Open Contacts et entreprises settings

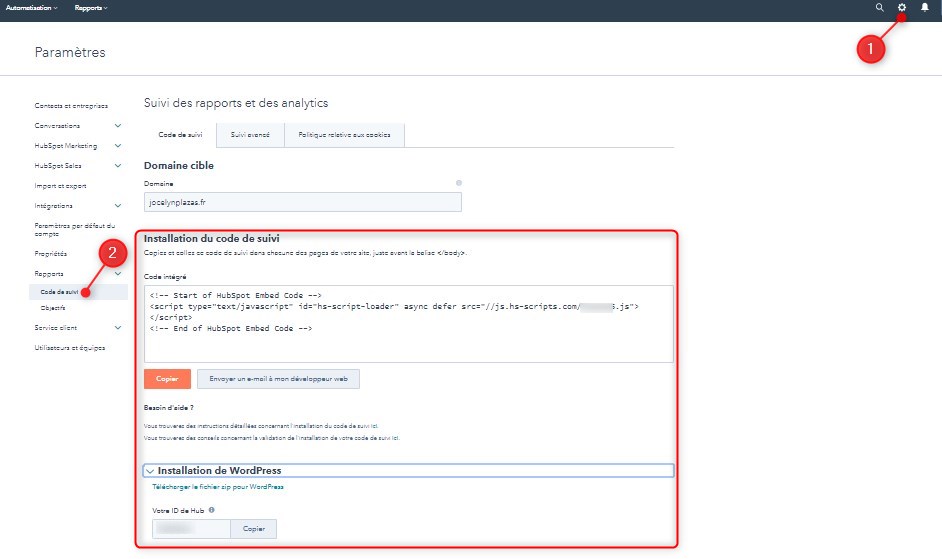coord(71,106)
